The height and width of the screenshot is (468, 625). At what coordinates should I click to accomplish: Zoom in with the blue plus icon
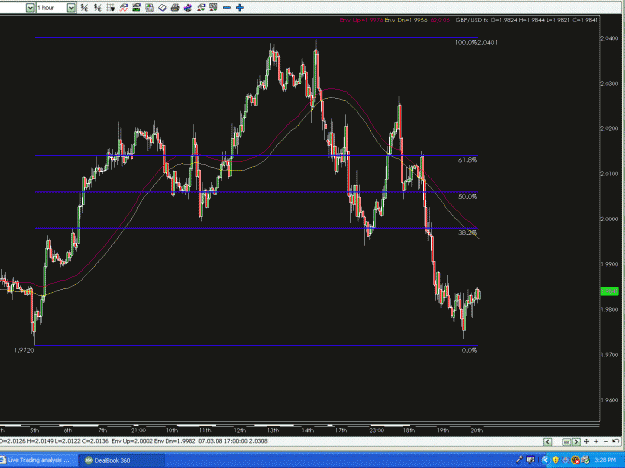coord(240,8)
